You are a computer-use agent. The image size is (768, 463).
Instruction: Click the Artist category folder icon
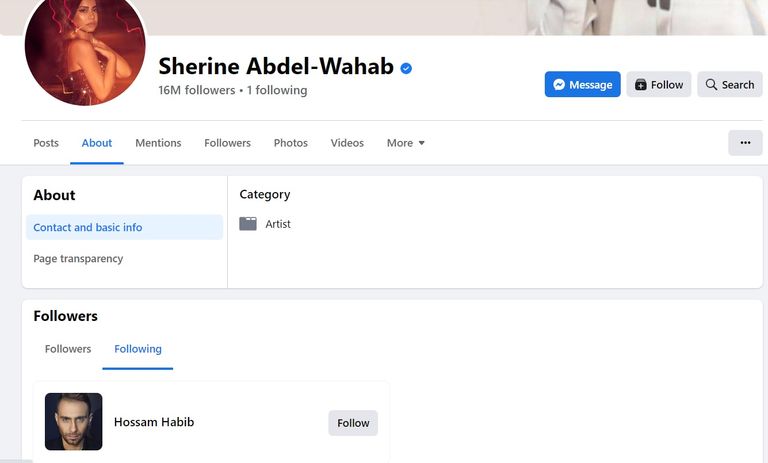(x=248, y=224)
